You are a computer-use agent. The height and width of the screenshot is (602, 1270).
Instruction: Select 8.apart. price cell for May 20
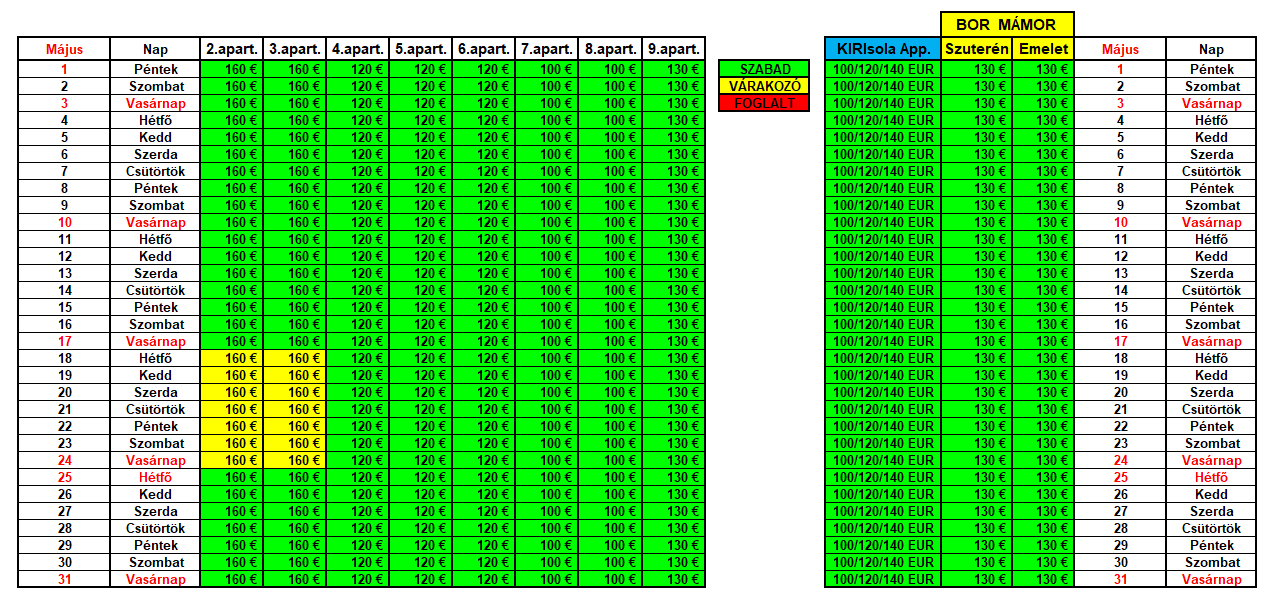[x=610, y=392]
